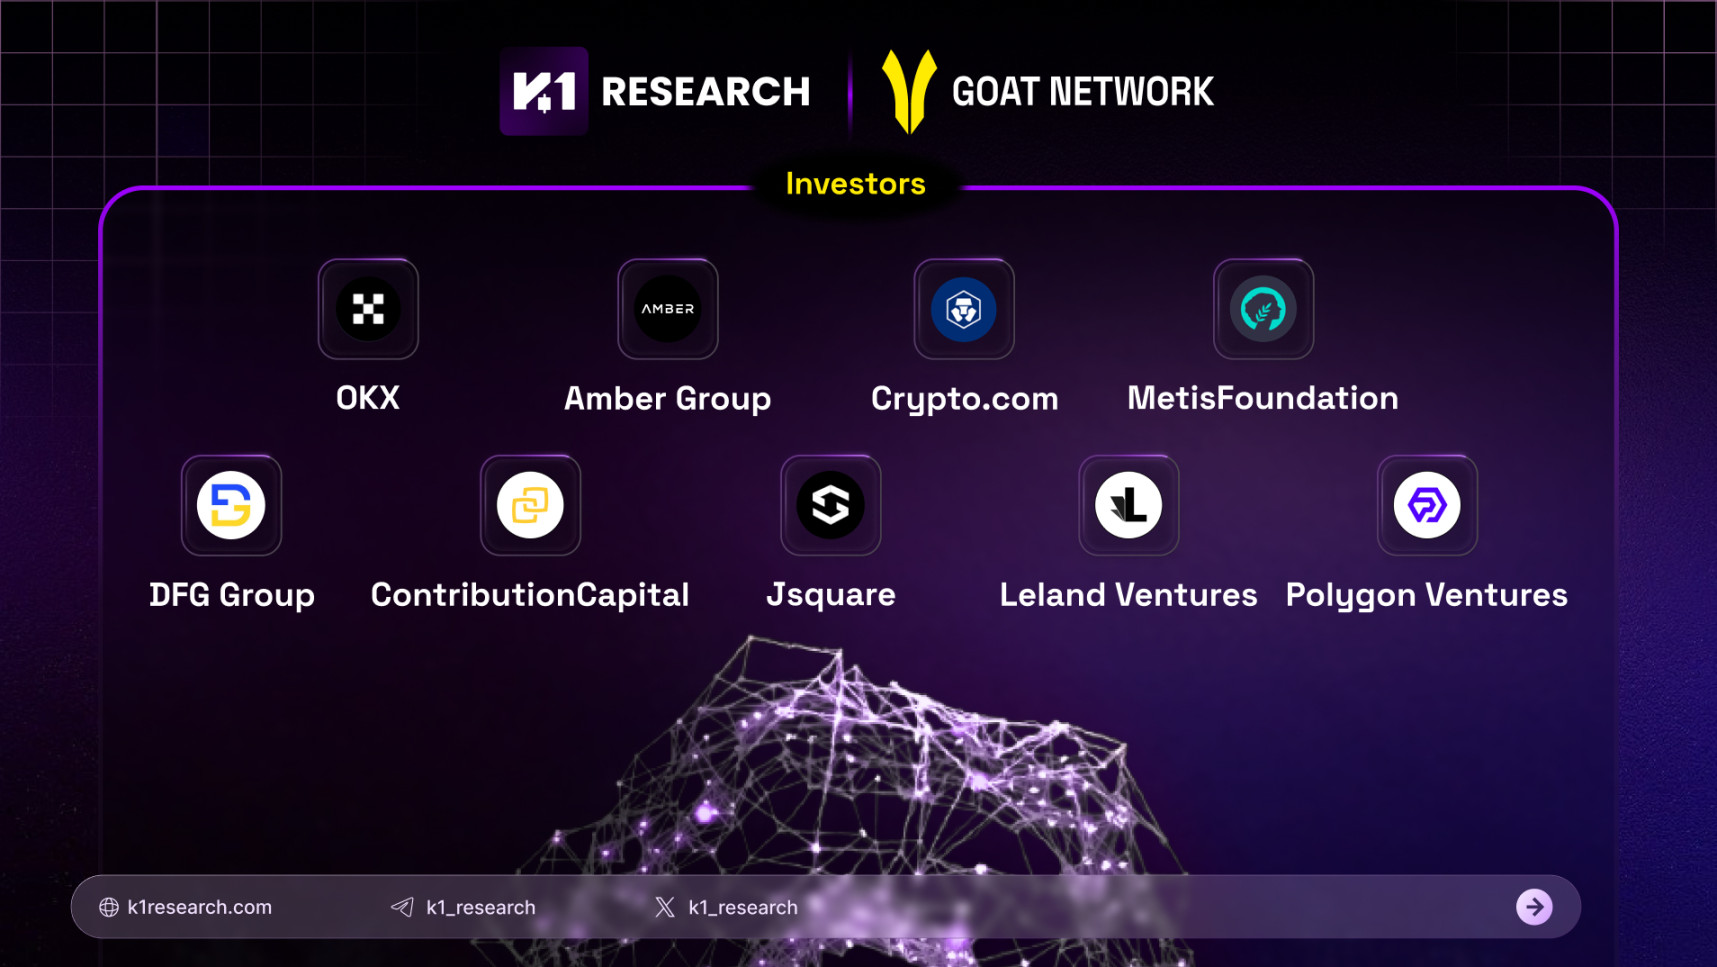Click the Polygon Ventures name text
This screenshot has height=967, width=1717.
[1426, 595]
